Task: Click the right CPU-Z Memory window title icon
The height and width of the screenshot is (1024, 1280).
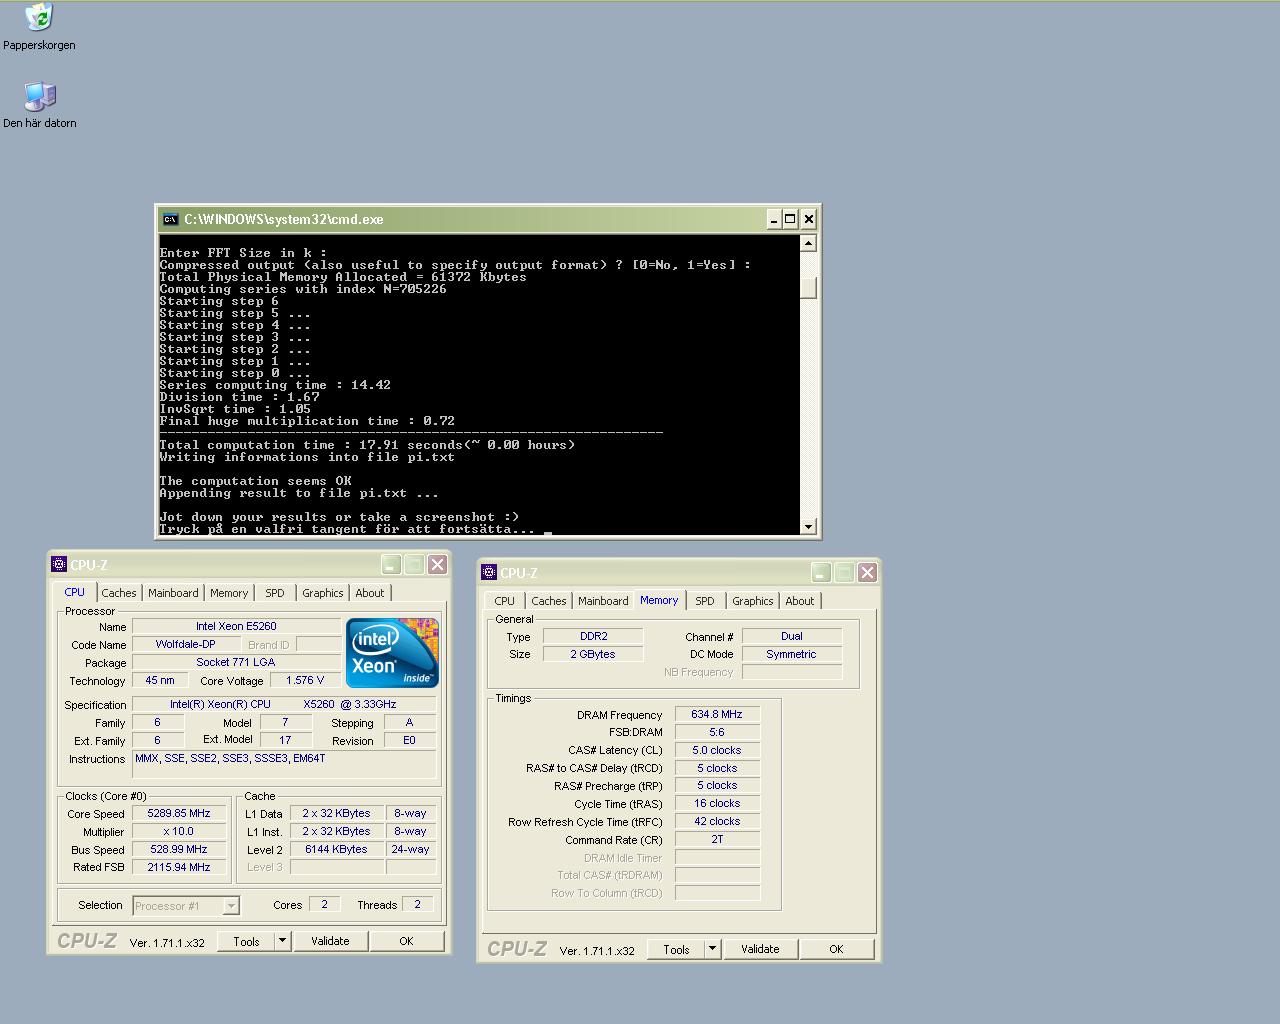Action: click(x=489, y=573)
